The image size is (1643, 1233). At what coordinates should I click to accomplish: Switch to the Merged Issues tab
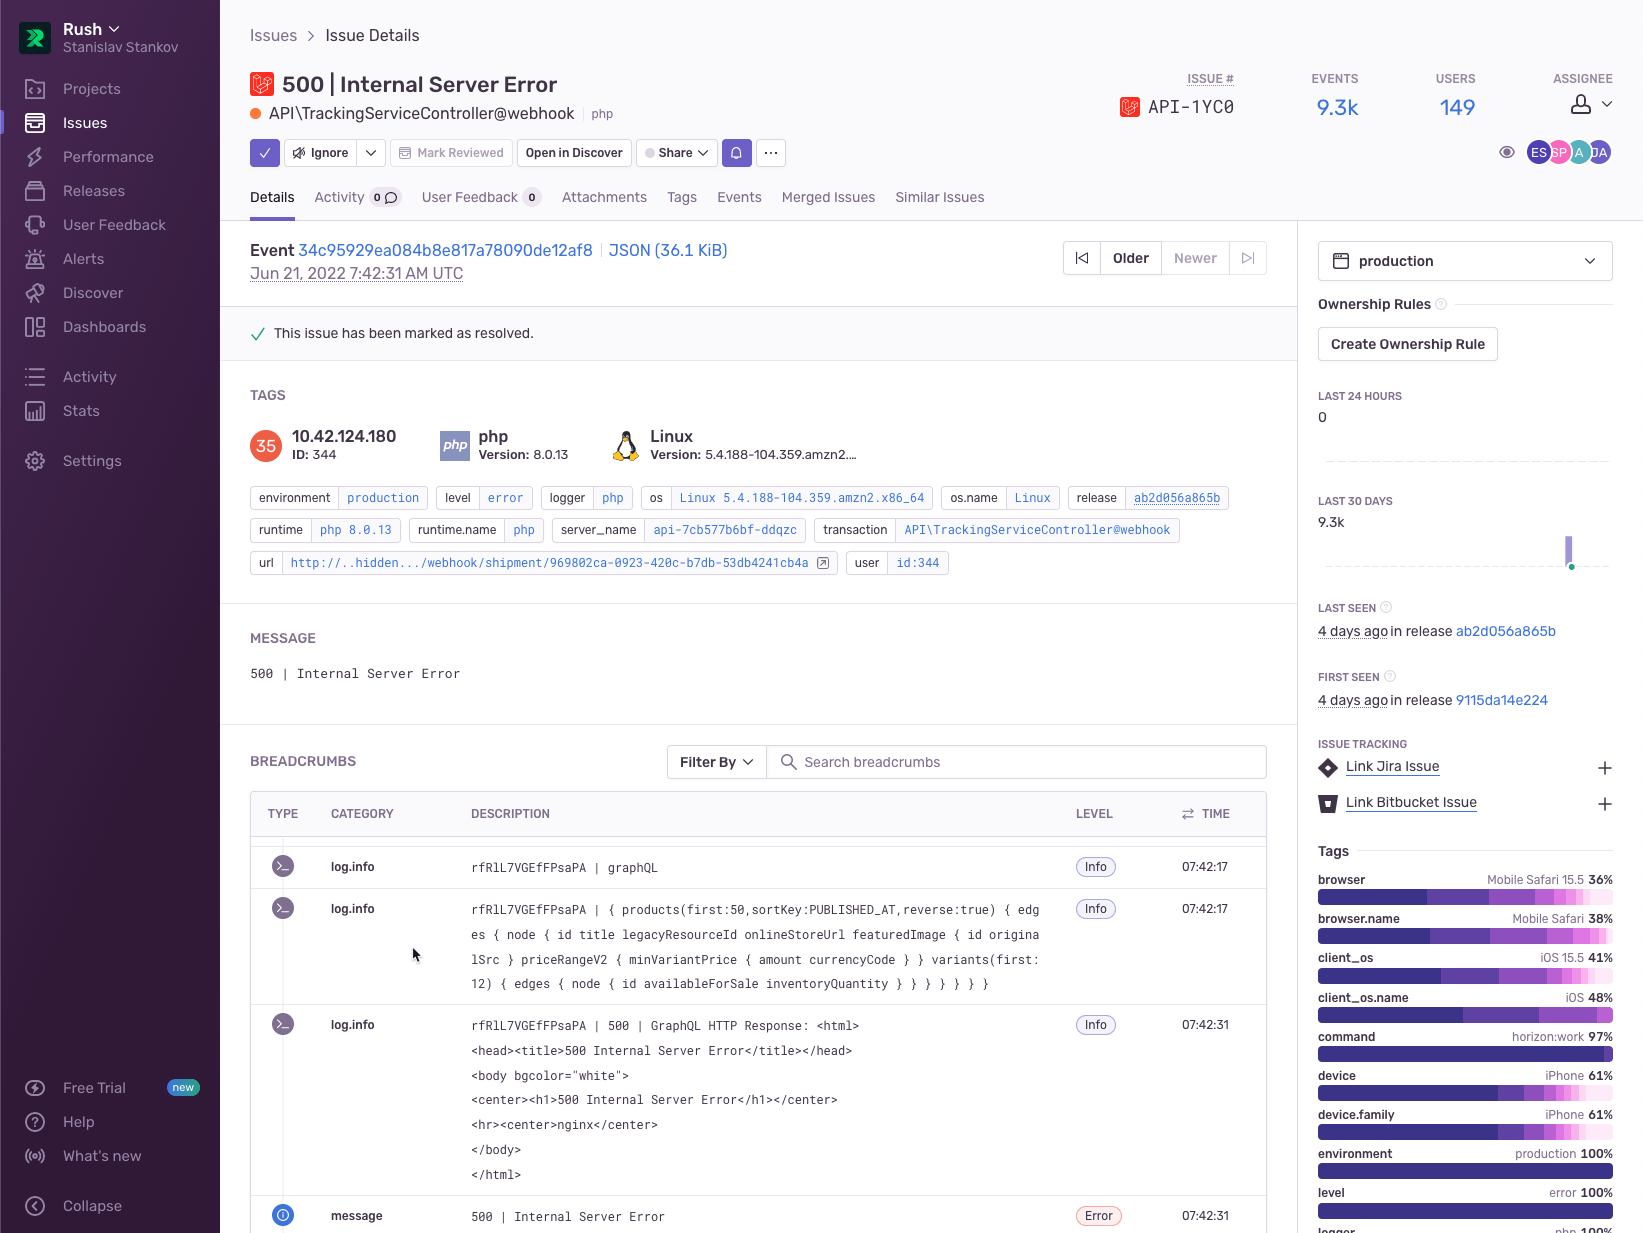tap(828, 197)
